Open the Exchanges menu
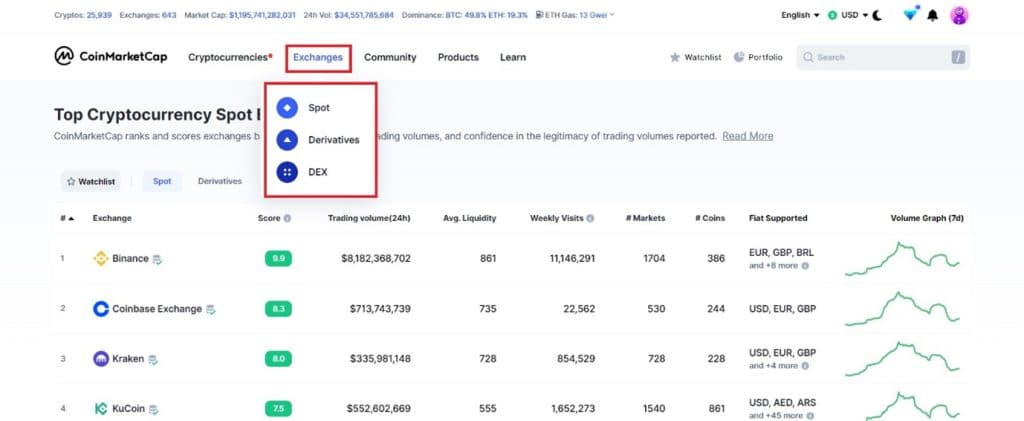 click(318, 57)
